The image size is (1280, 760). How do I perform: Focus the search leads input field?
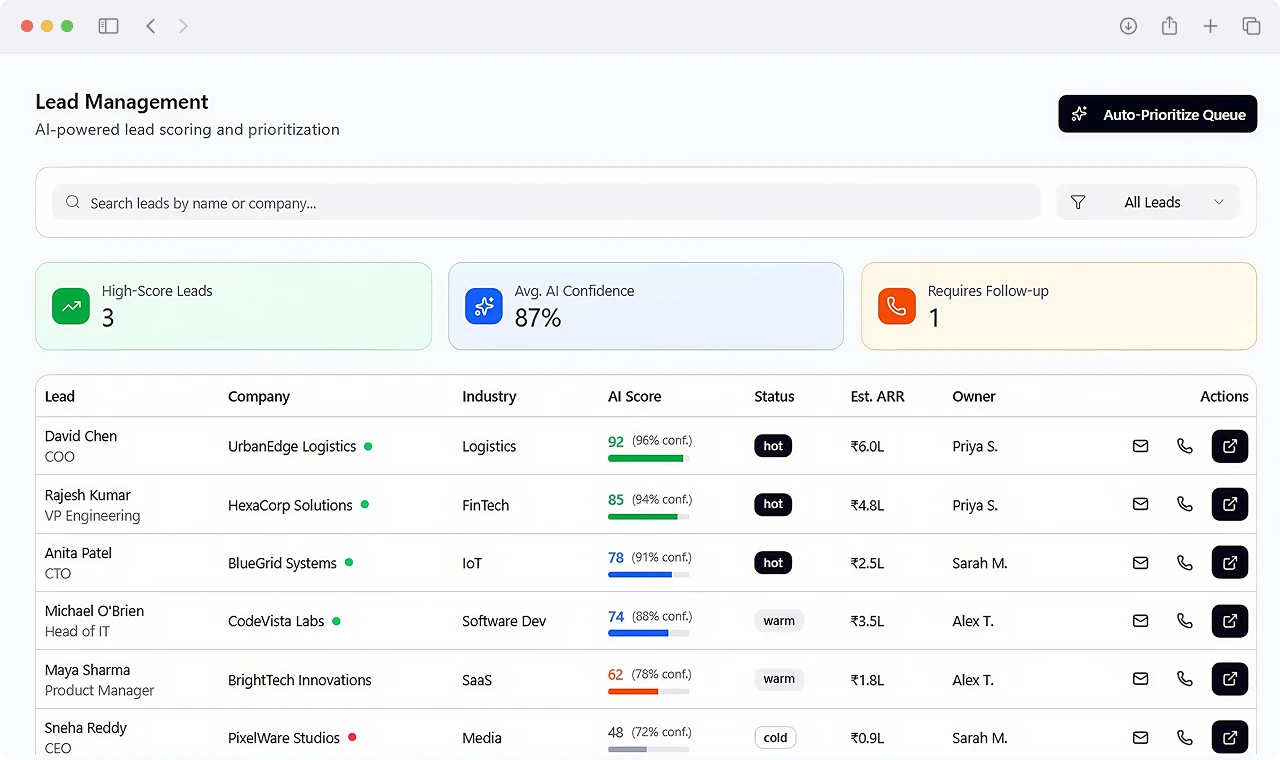546,202
